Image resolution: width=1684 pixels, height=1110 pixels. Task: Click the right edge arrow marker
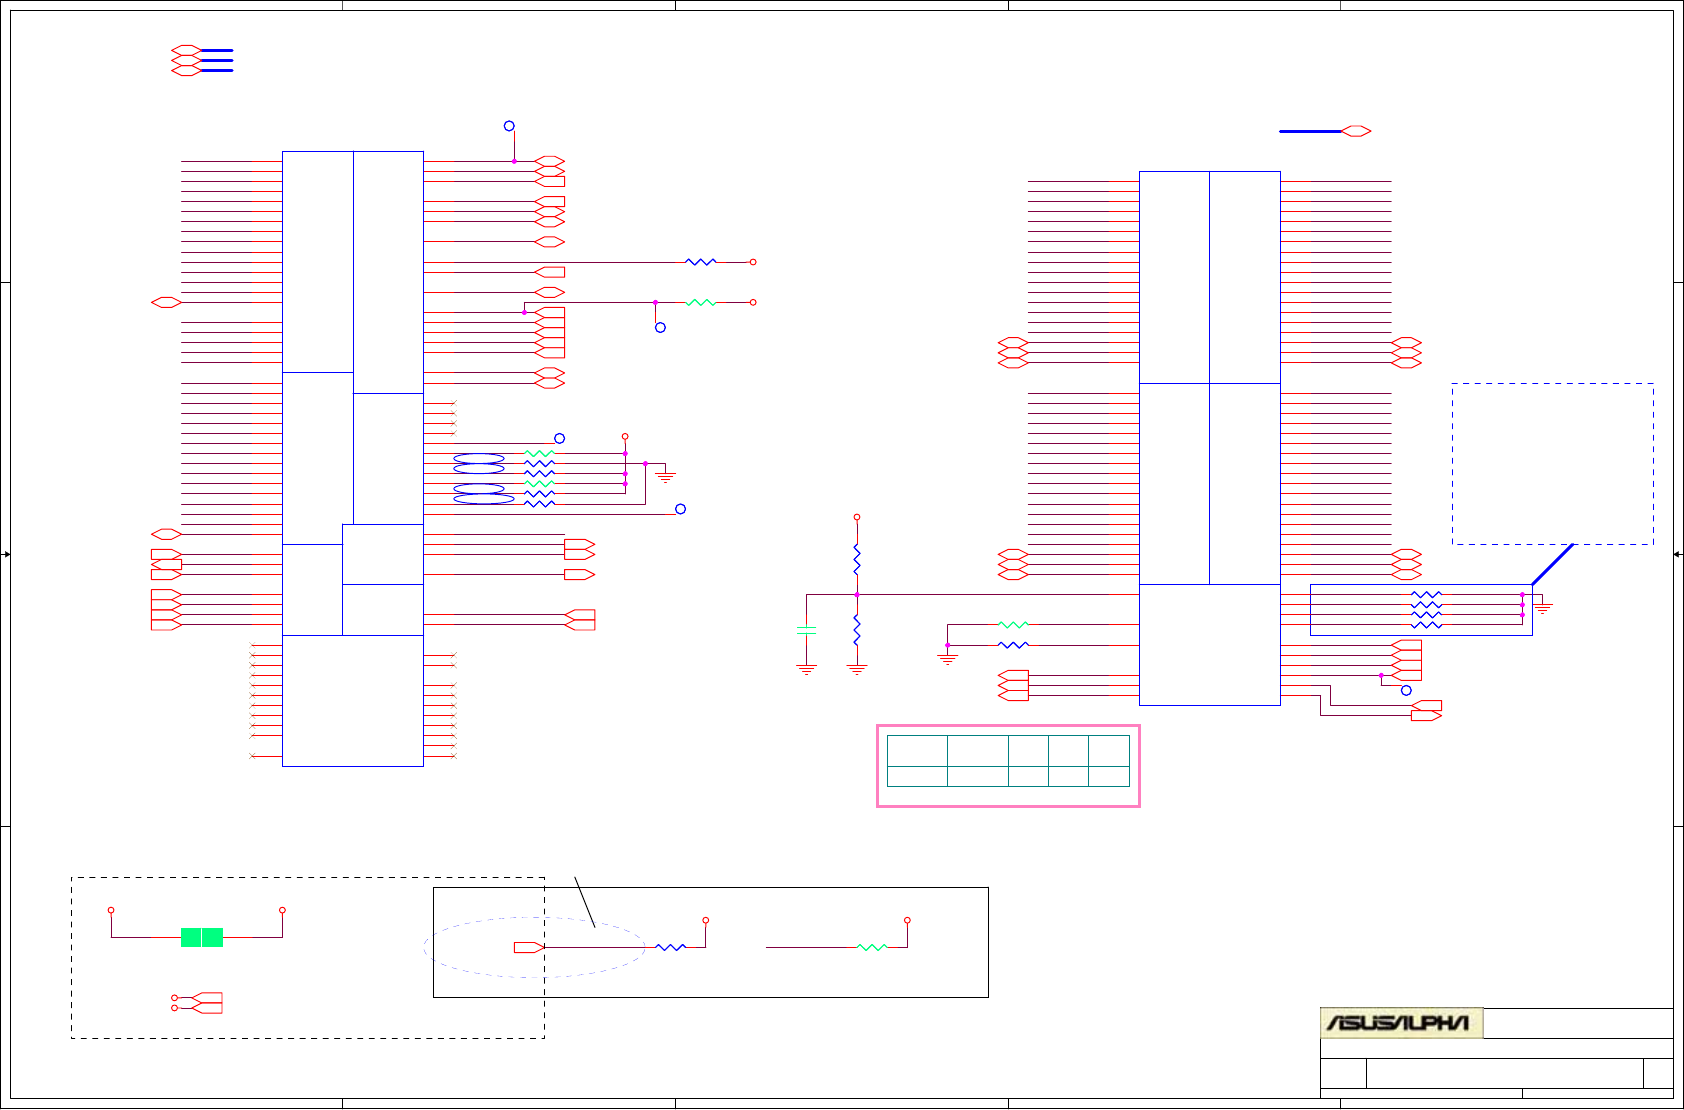coord(1677,554)
